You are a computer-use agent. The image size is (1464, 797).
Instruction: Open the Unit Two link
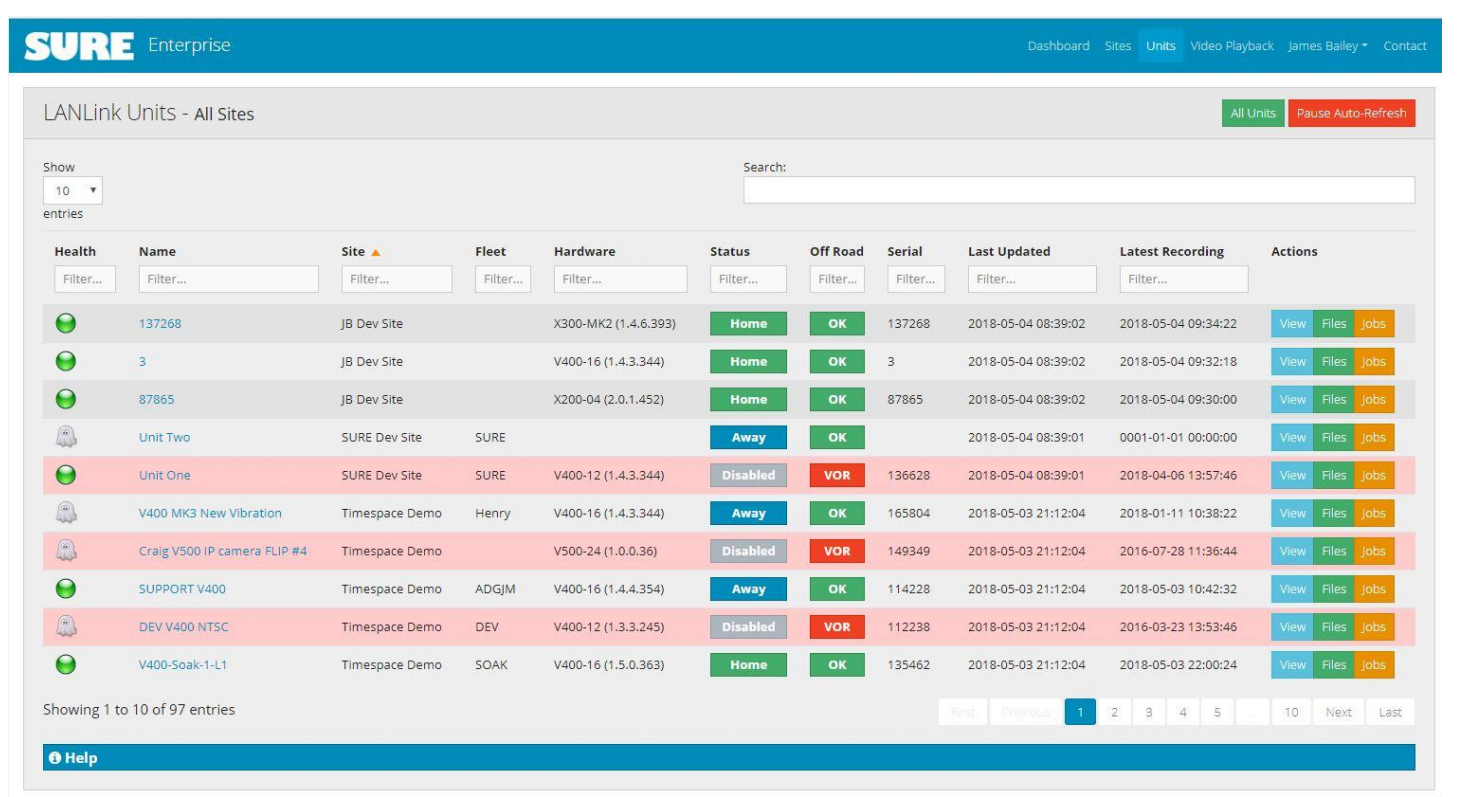click(164, 437)
